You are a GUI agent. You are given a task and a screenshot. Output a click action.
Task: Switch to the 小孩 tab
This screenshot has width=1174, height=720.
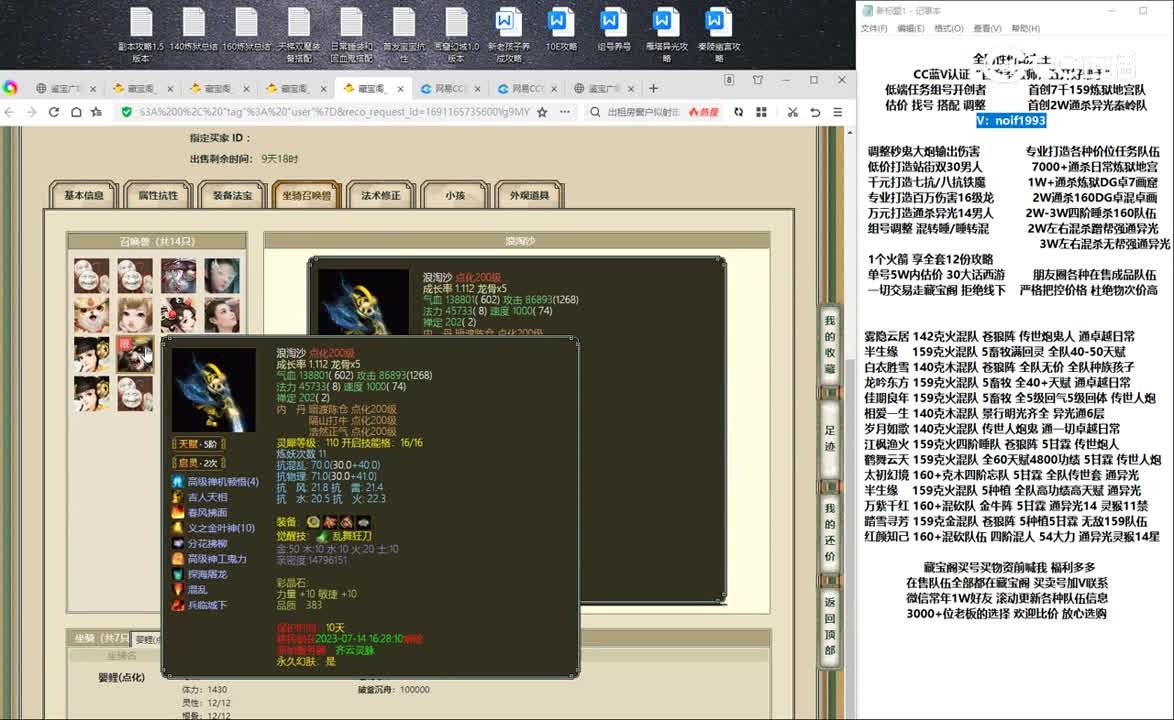455,195
